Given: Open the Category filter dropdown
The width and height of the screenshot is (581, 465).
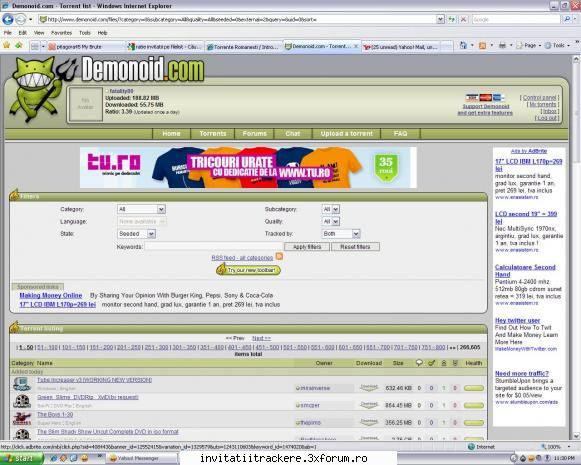Looking at the screenshot, I should (141, 209).
